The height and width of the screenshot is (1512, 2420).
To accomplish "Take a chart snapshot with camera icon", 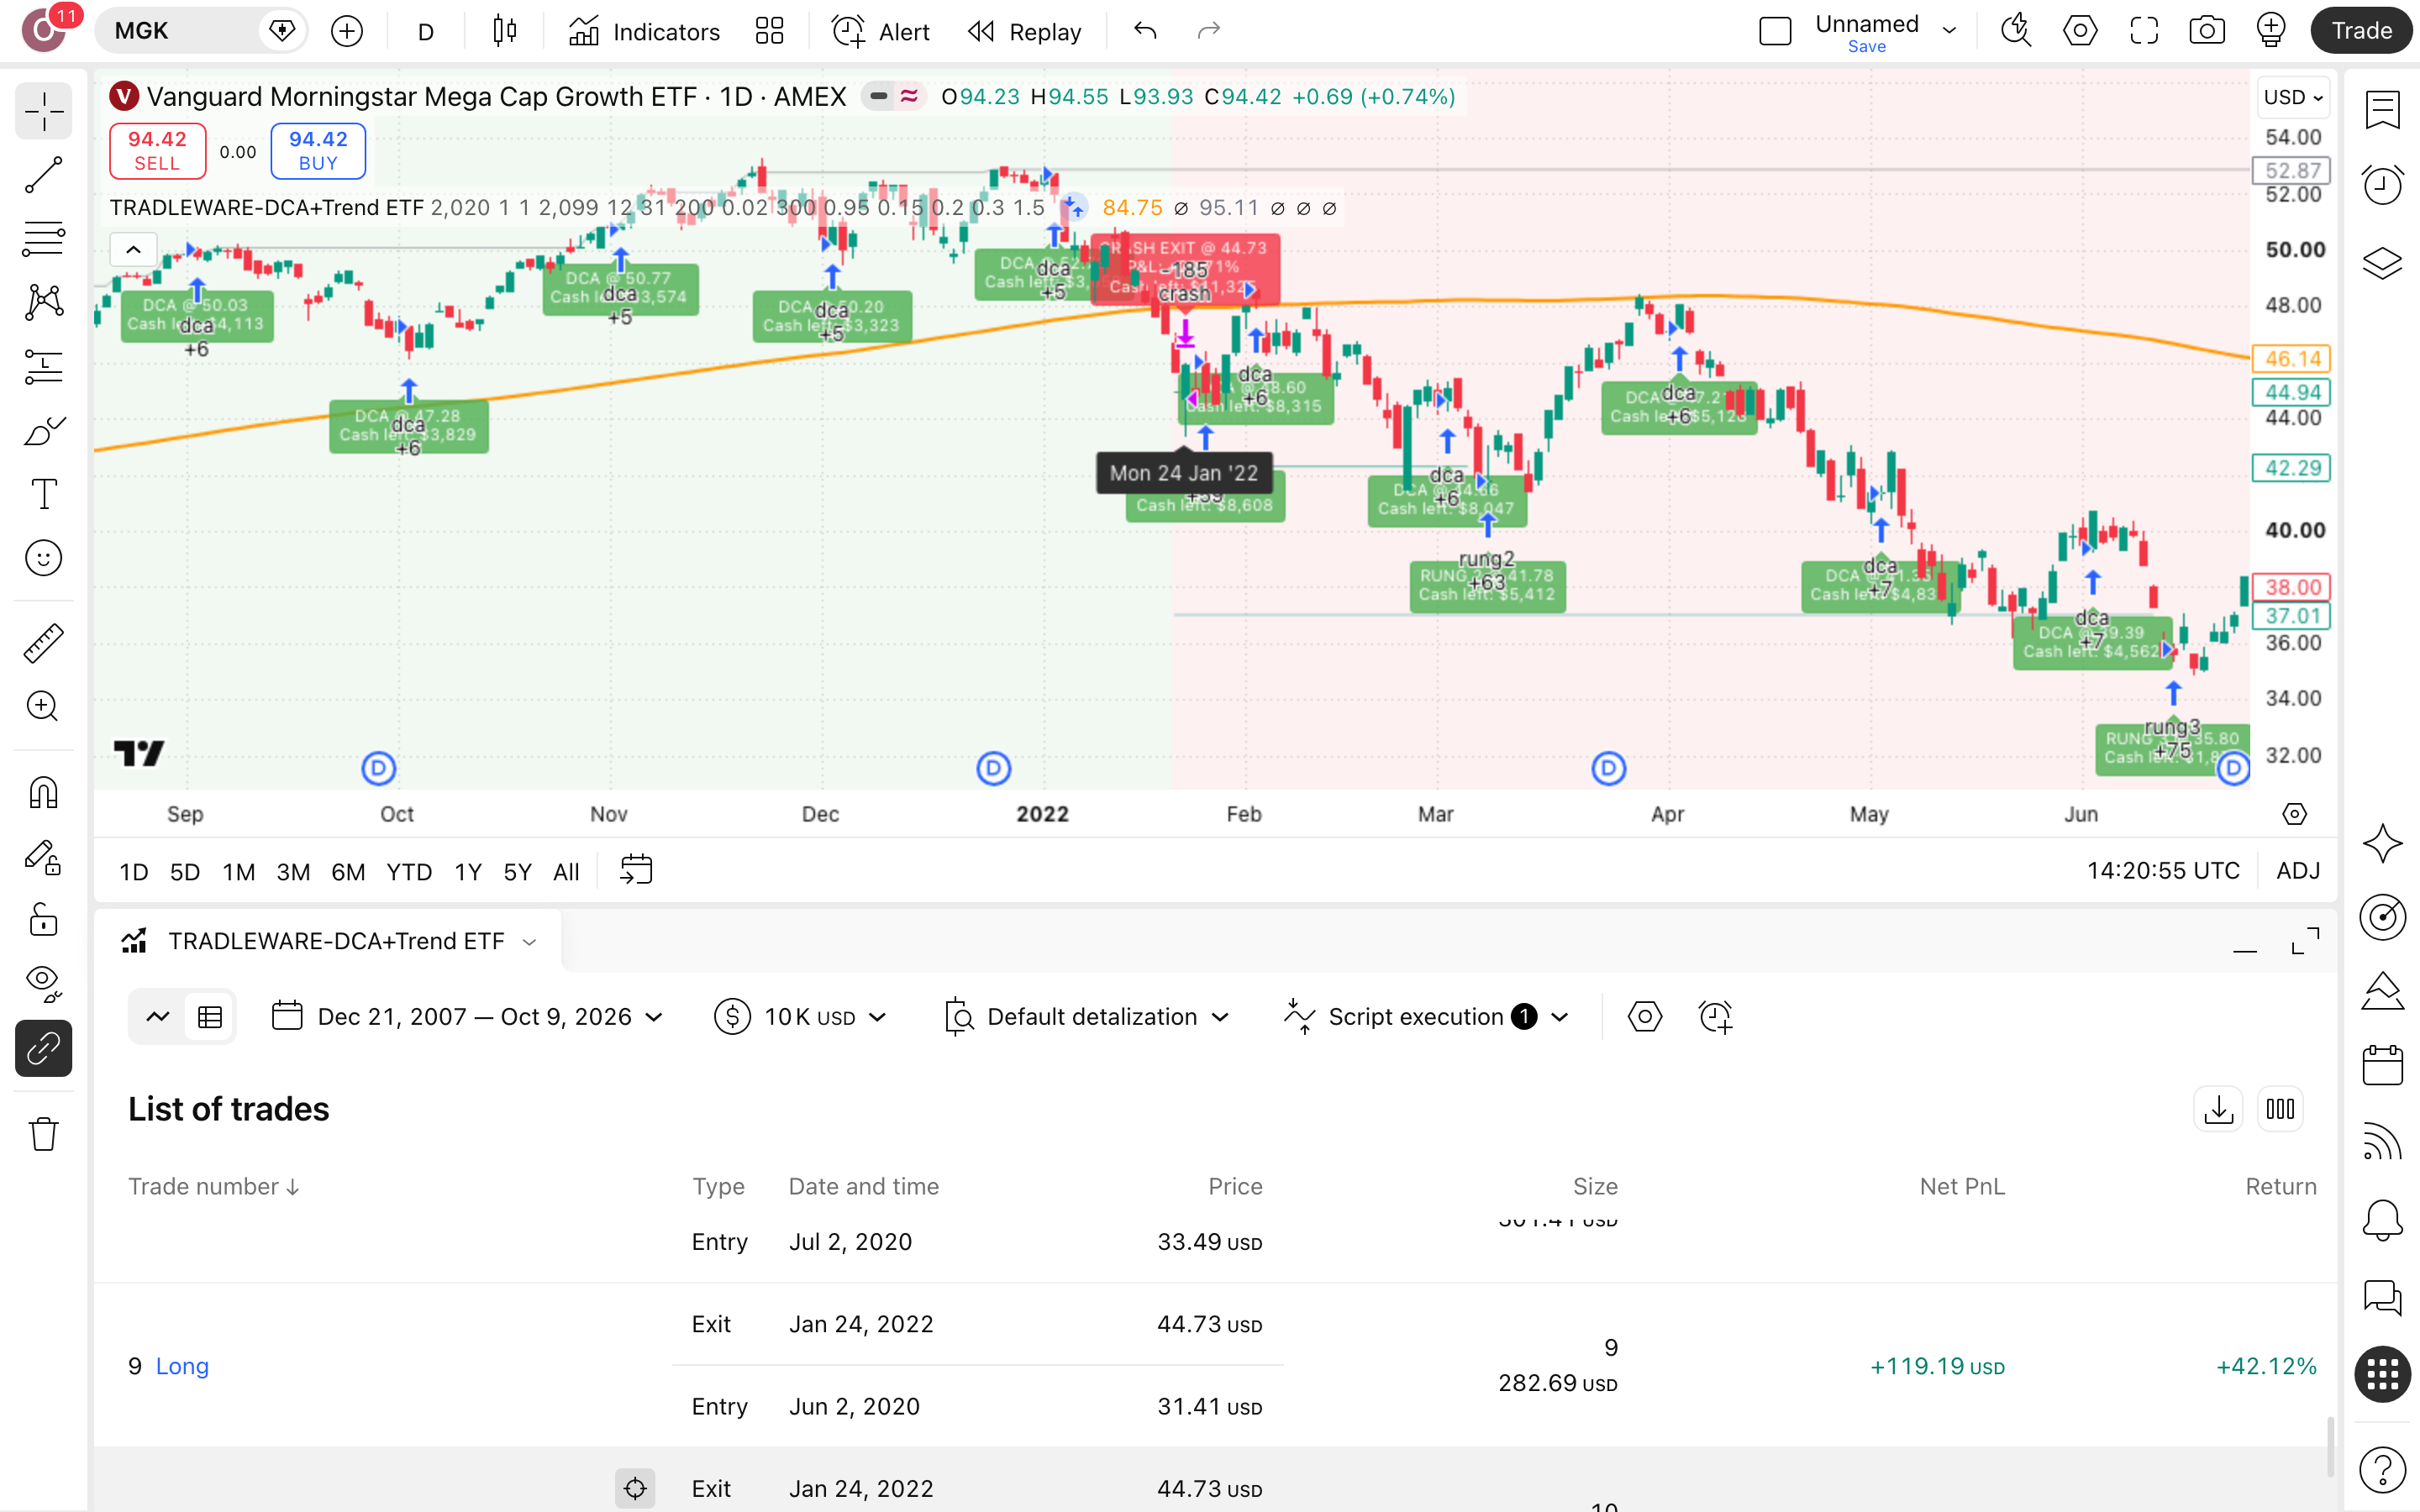I will (x=2207, y=31).
